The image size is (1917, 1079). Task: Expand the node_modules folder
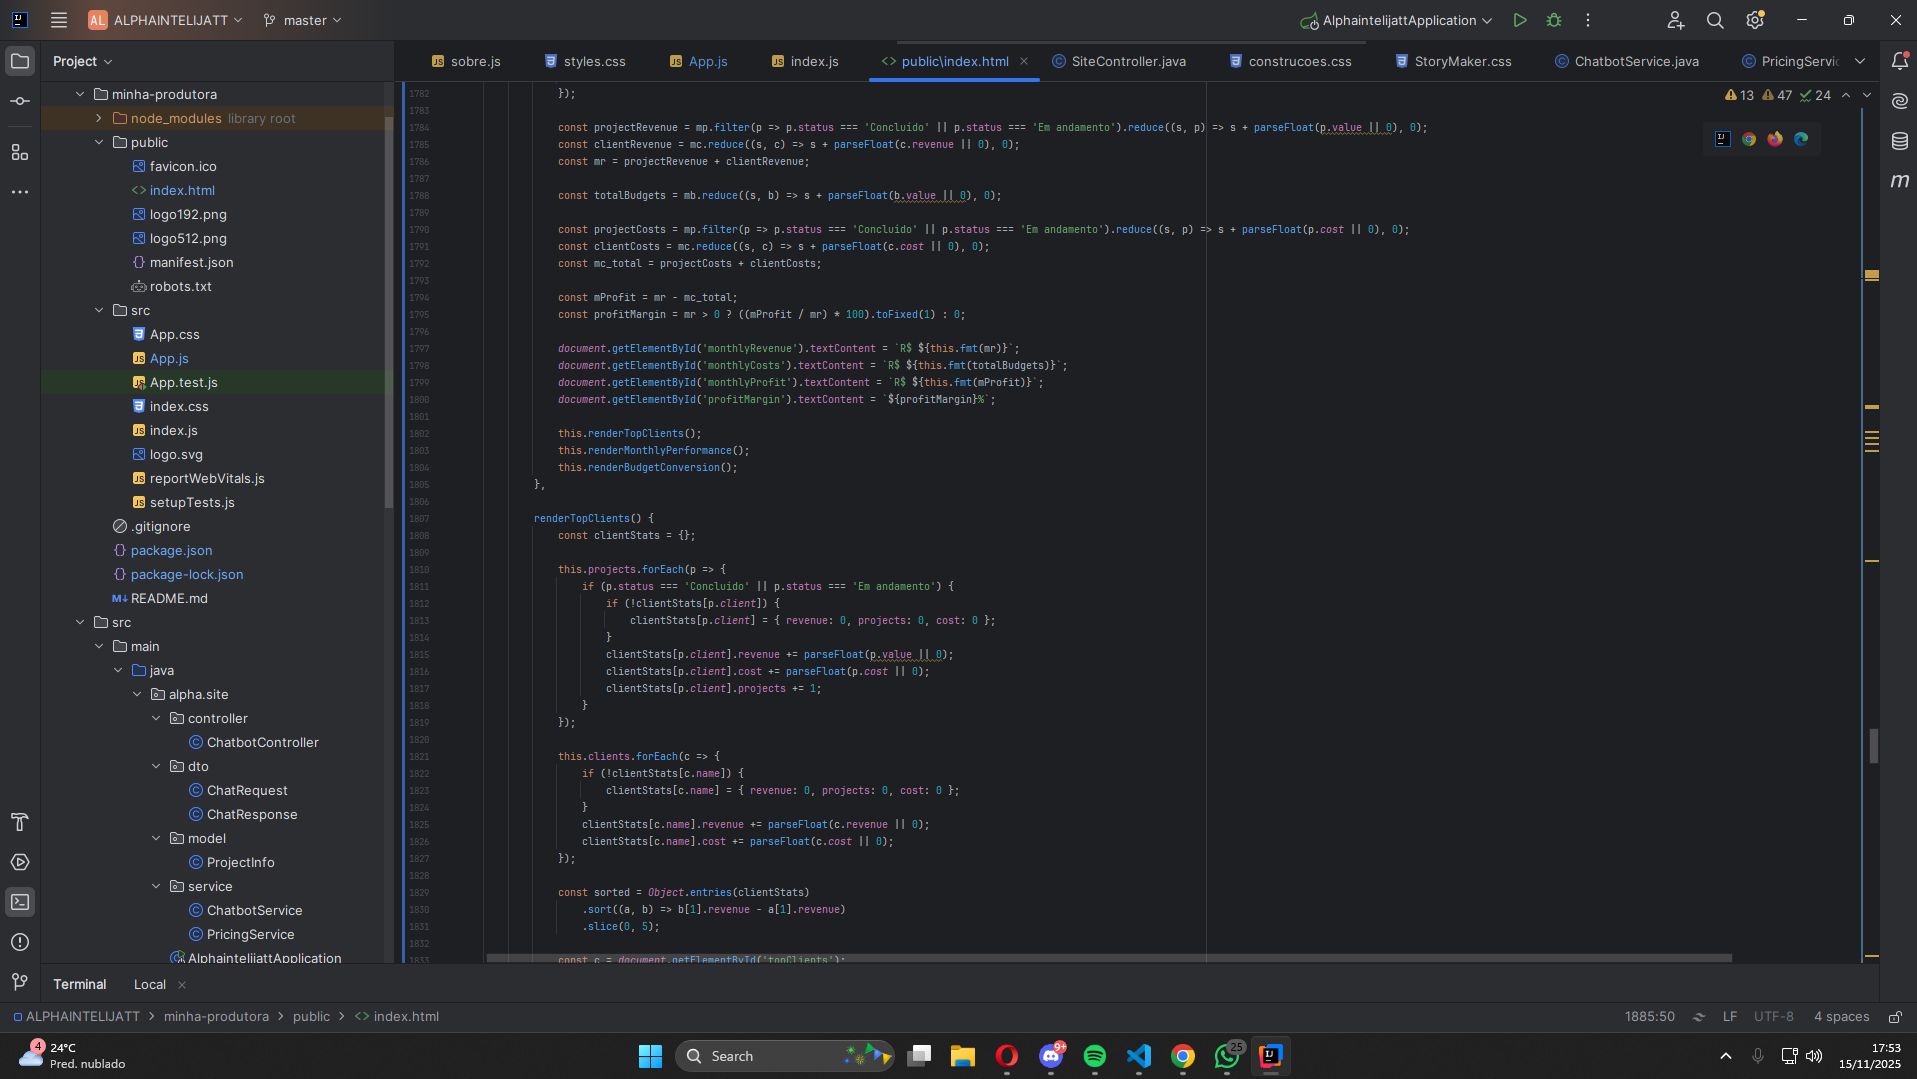[99, 118]
